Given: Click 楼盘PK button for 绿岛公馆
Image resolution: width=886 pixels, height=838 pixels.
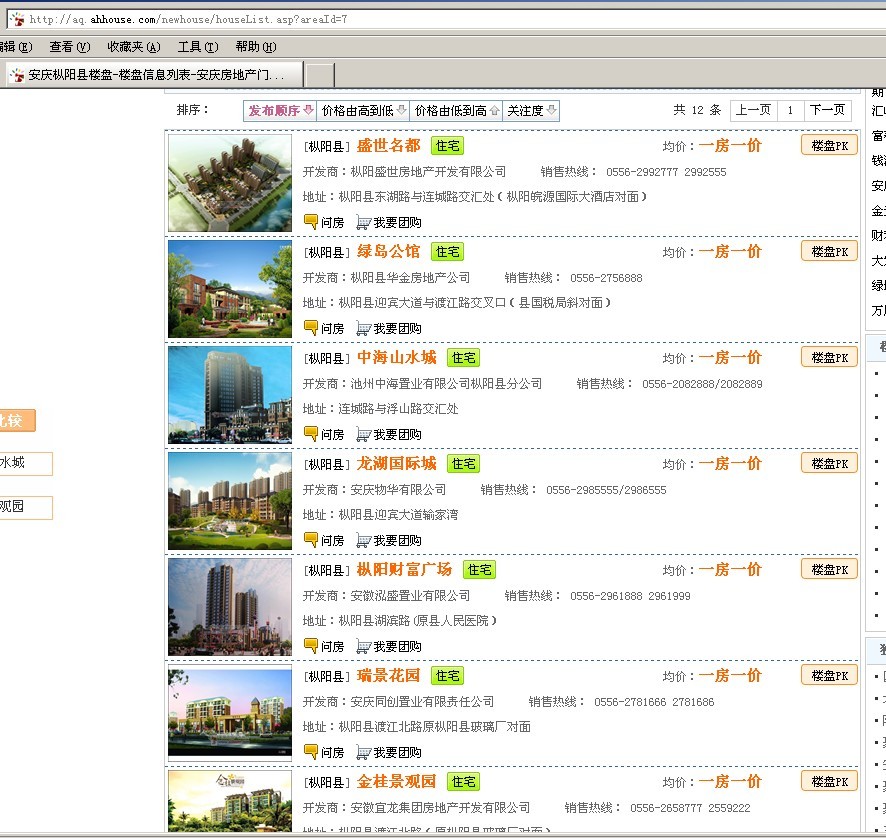Looking at the screenshot, I should pos(829,251).
